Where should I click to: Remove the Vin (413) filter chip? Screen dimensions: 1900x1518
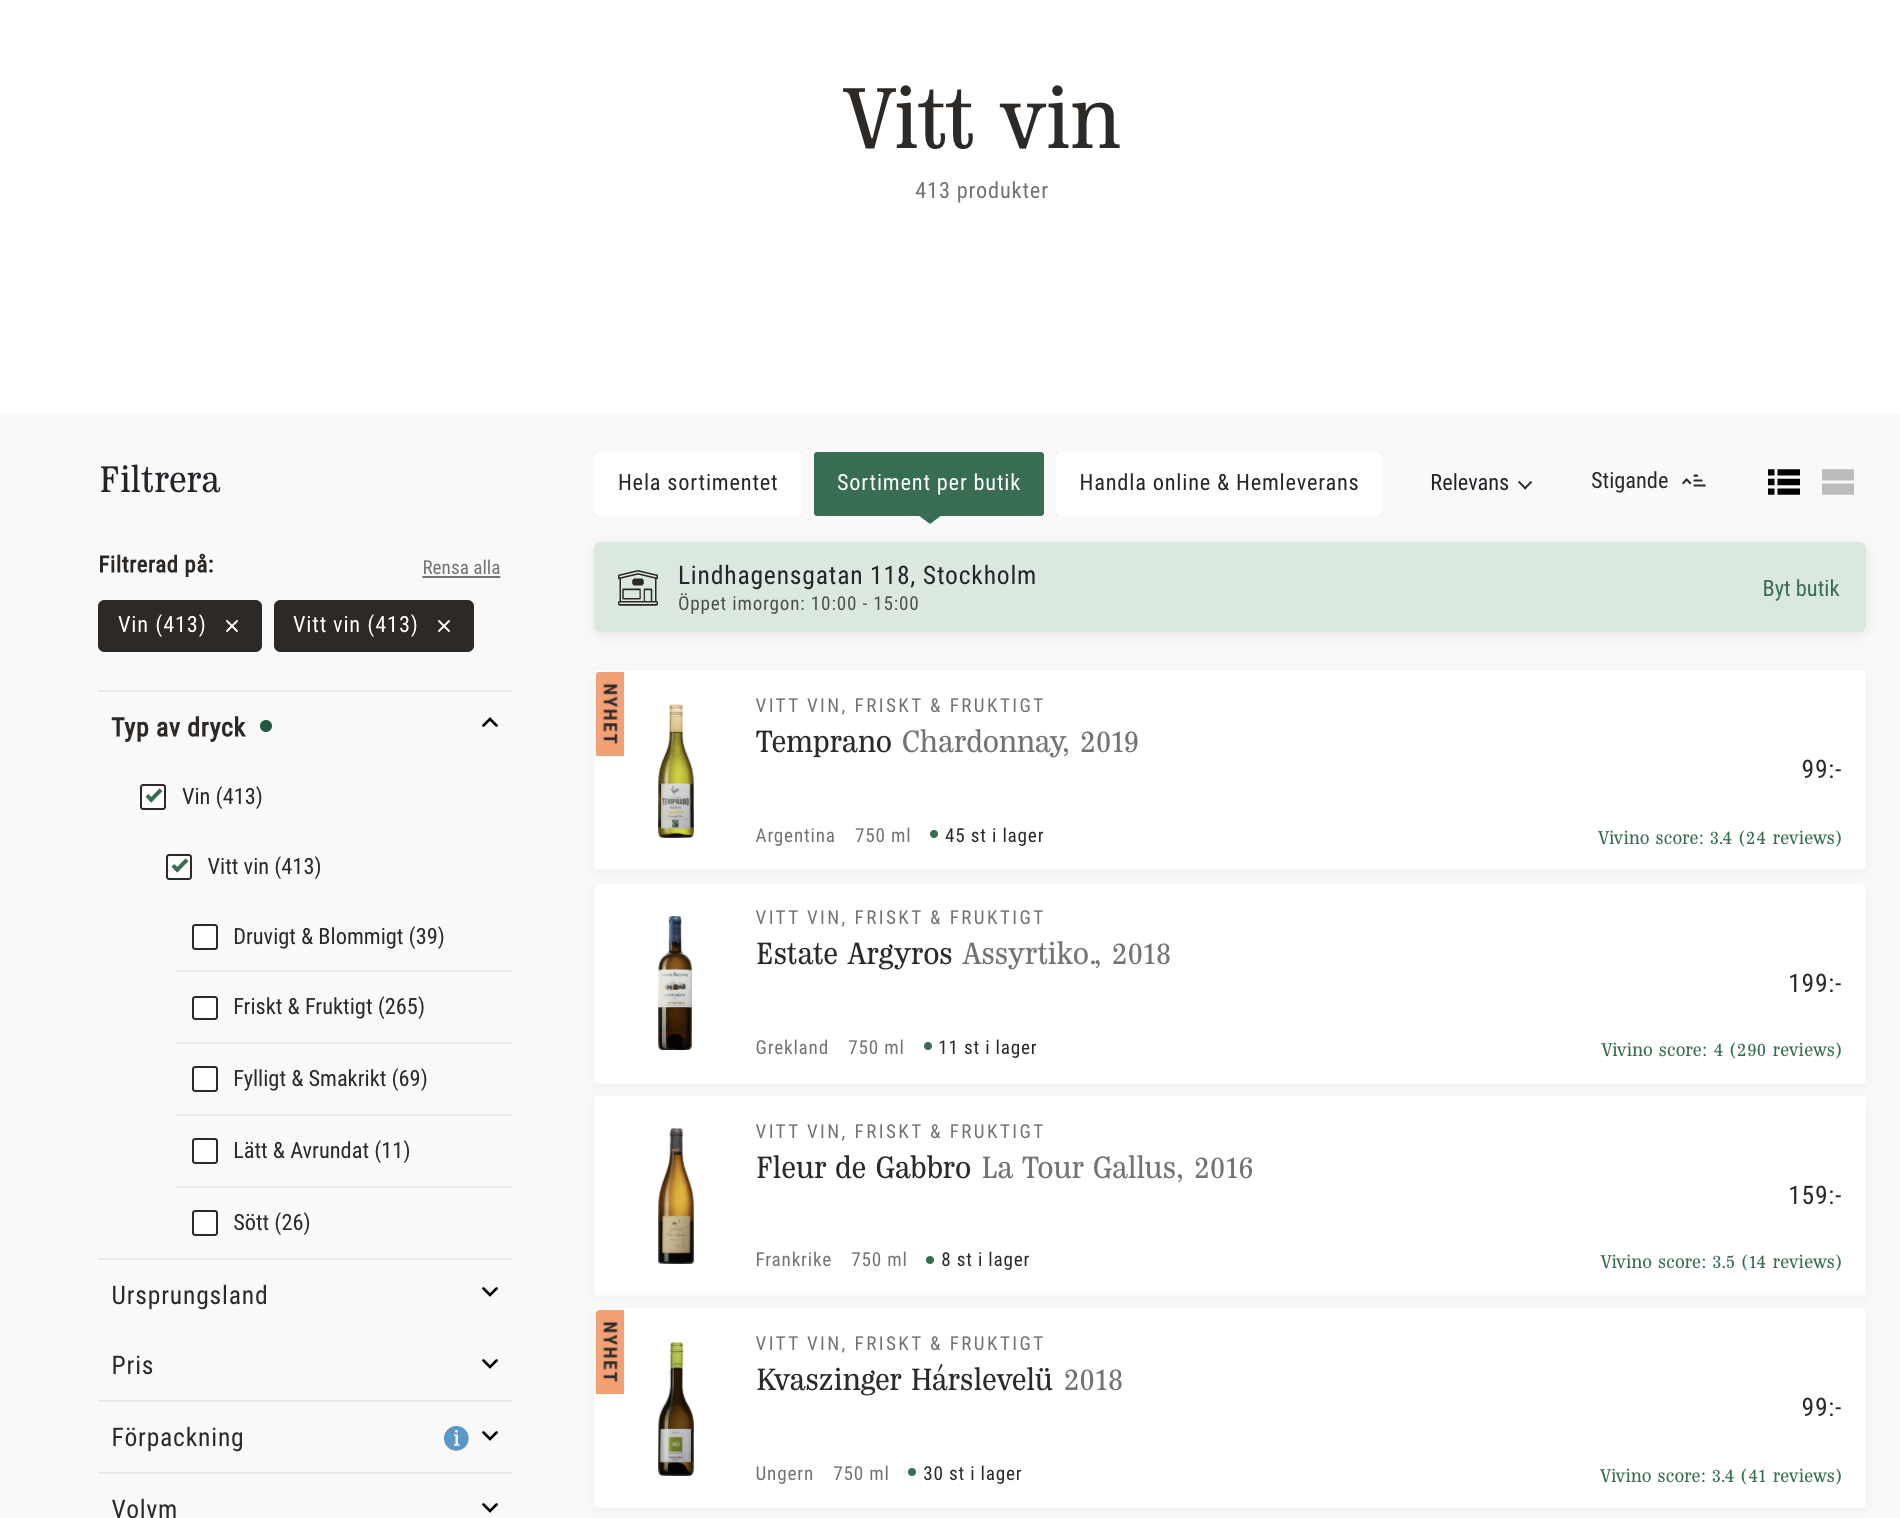coord(232,626)
